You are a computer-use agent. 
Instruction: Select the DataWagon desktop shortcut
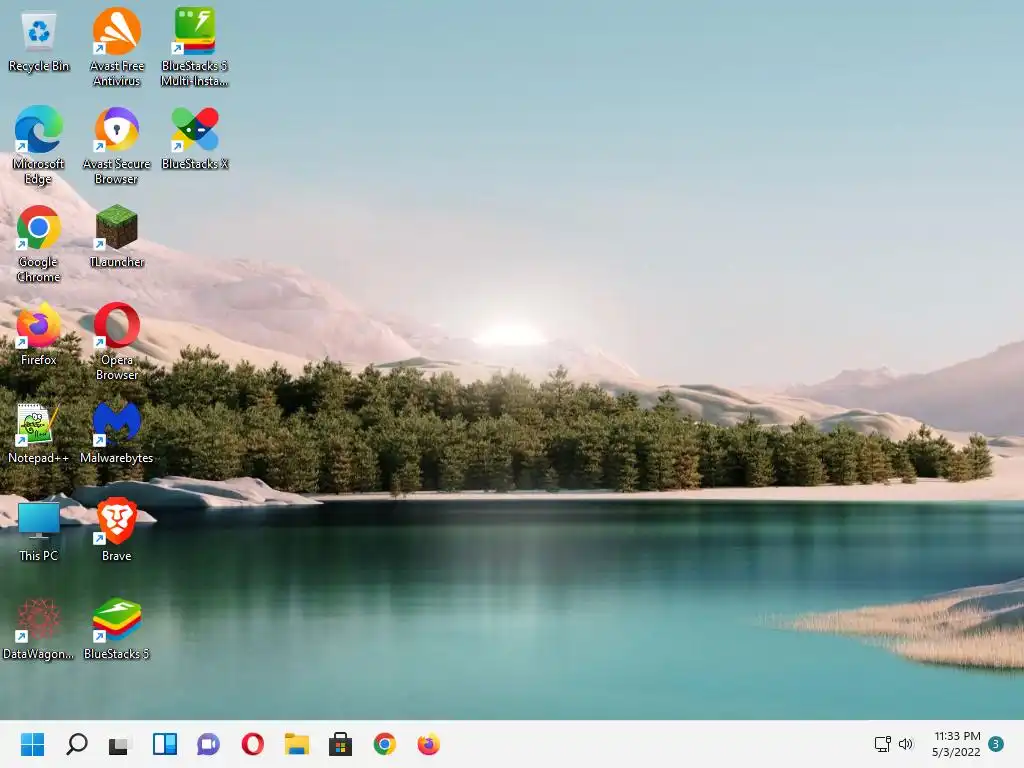(39, 629)
